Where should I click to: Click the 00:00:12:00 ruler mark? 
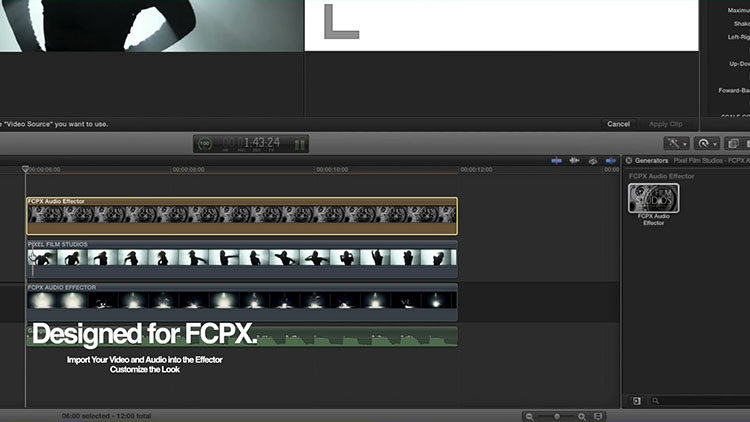(x=476, y=169)
